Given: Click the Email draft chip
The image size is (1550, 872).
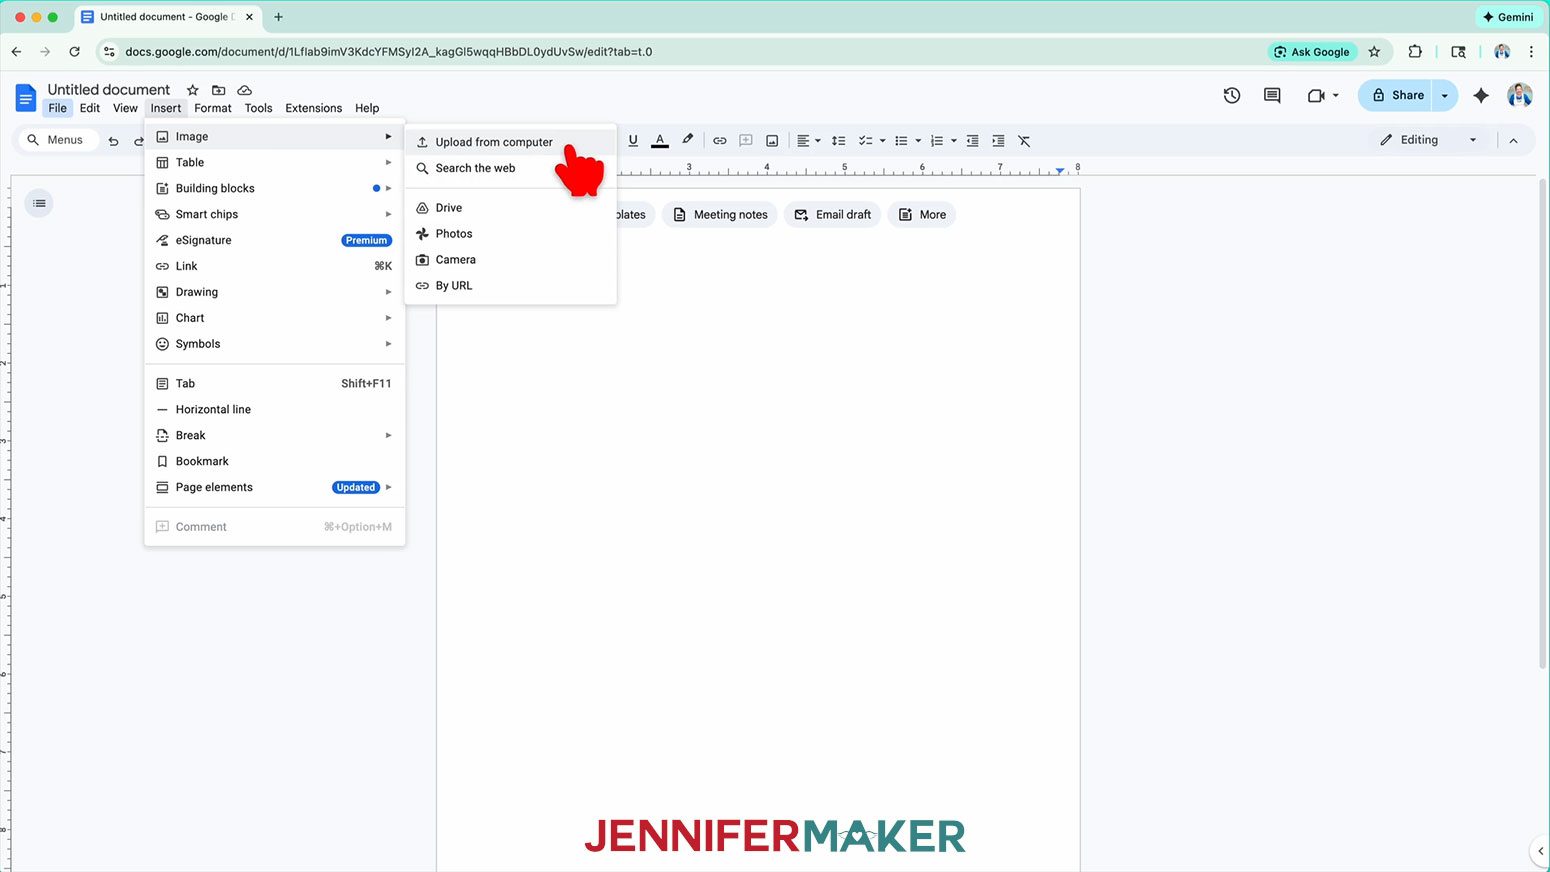Looking at the screenshot, I should (x=833, y=215).
